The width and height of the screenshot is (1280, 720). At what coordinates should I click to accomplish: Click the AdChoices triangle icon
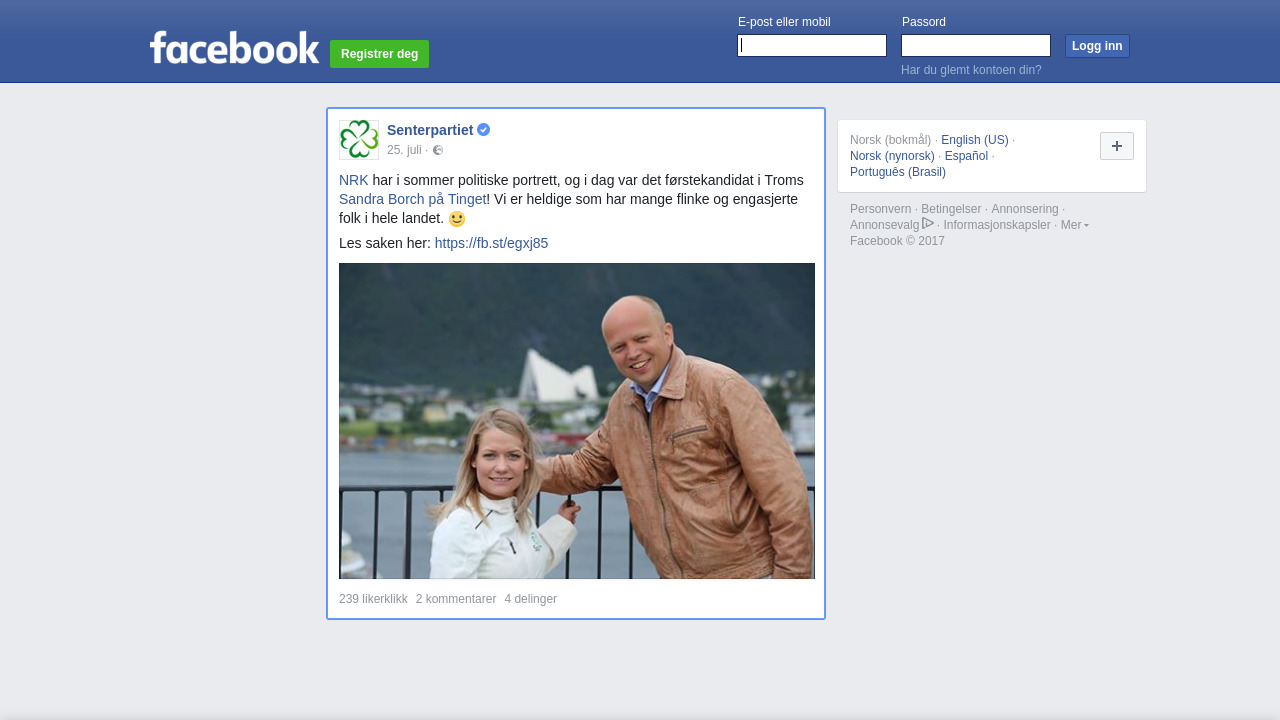928,224
